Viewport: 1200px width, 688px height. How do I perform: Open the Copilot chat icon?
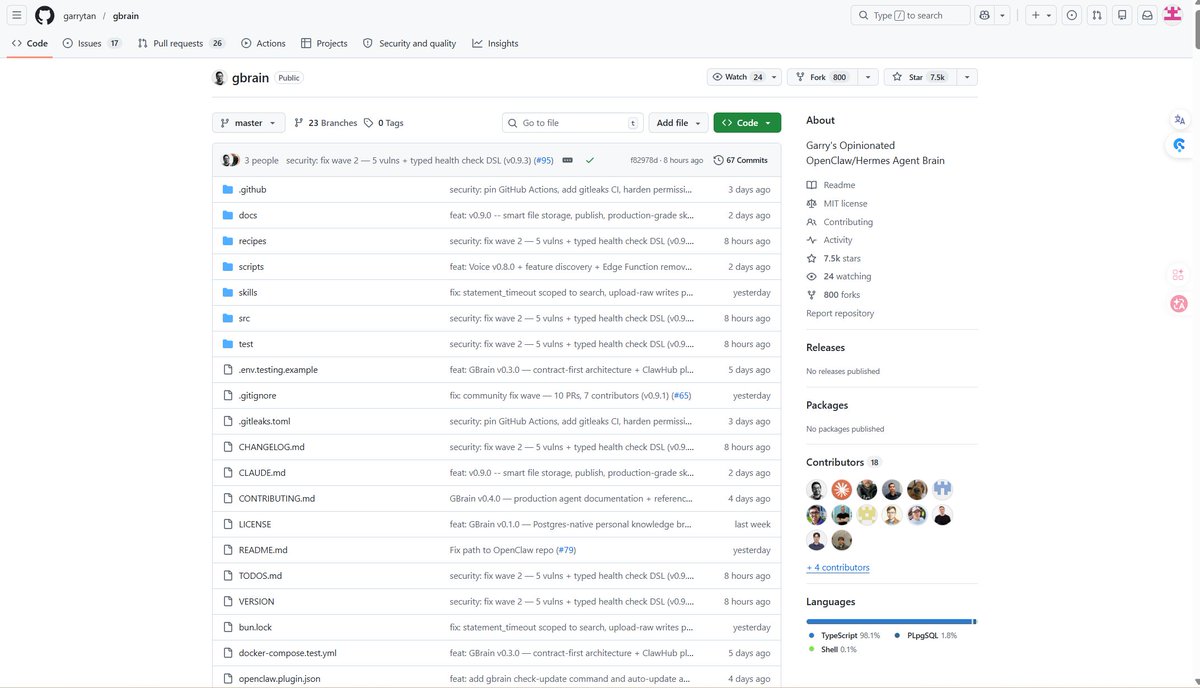point(985,15)
